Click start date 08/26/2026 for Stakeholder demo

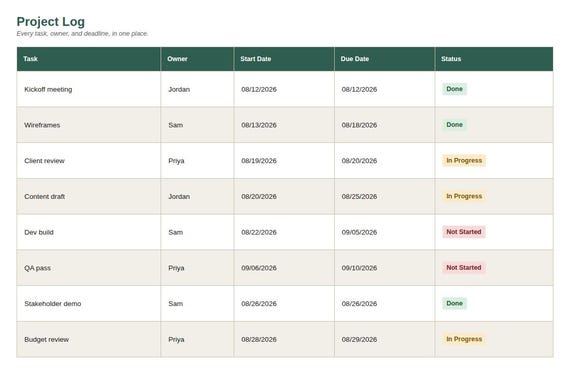(259, 303)
